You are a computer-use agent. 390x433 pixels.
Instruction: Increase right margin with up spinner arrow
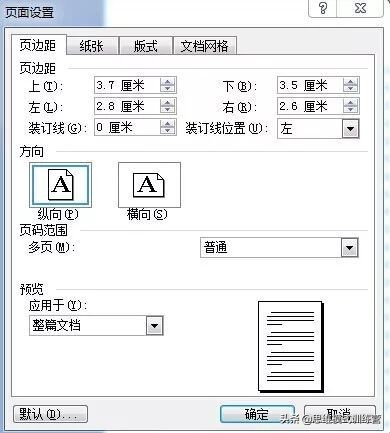[351, 103]
